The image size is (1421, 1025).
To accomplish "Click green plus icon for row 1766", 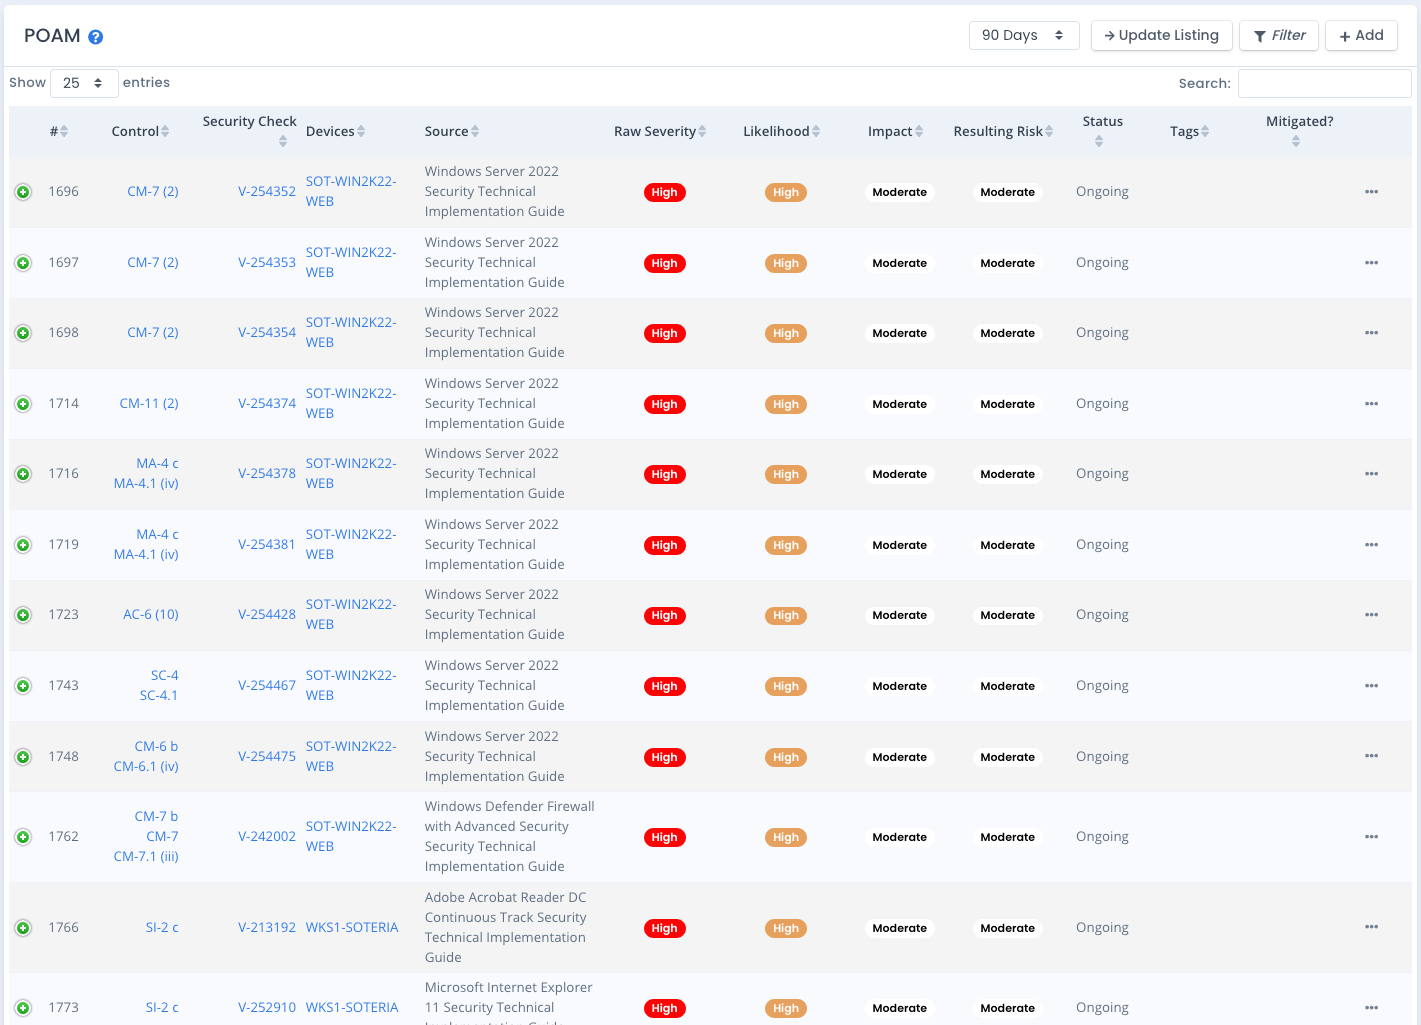I will (23, 928).
